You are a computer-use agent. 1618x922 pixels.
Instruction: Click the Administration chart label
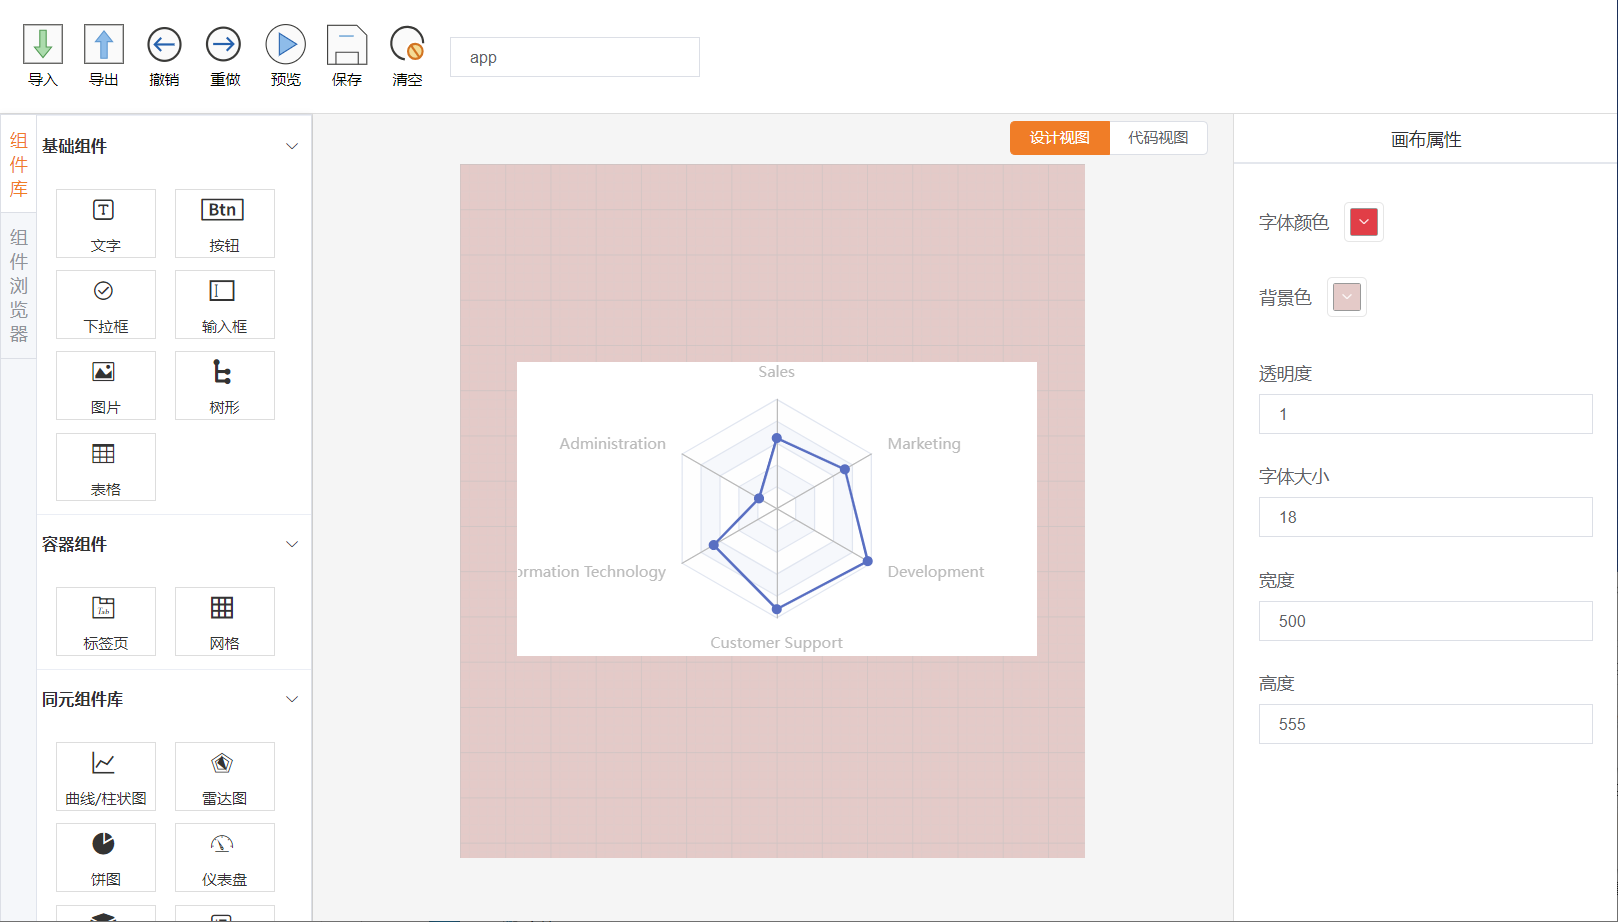(x=612, y=444)
